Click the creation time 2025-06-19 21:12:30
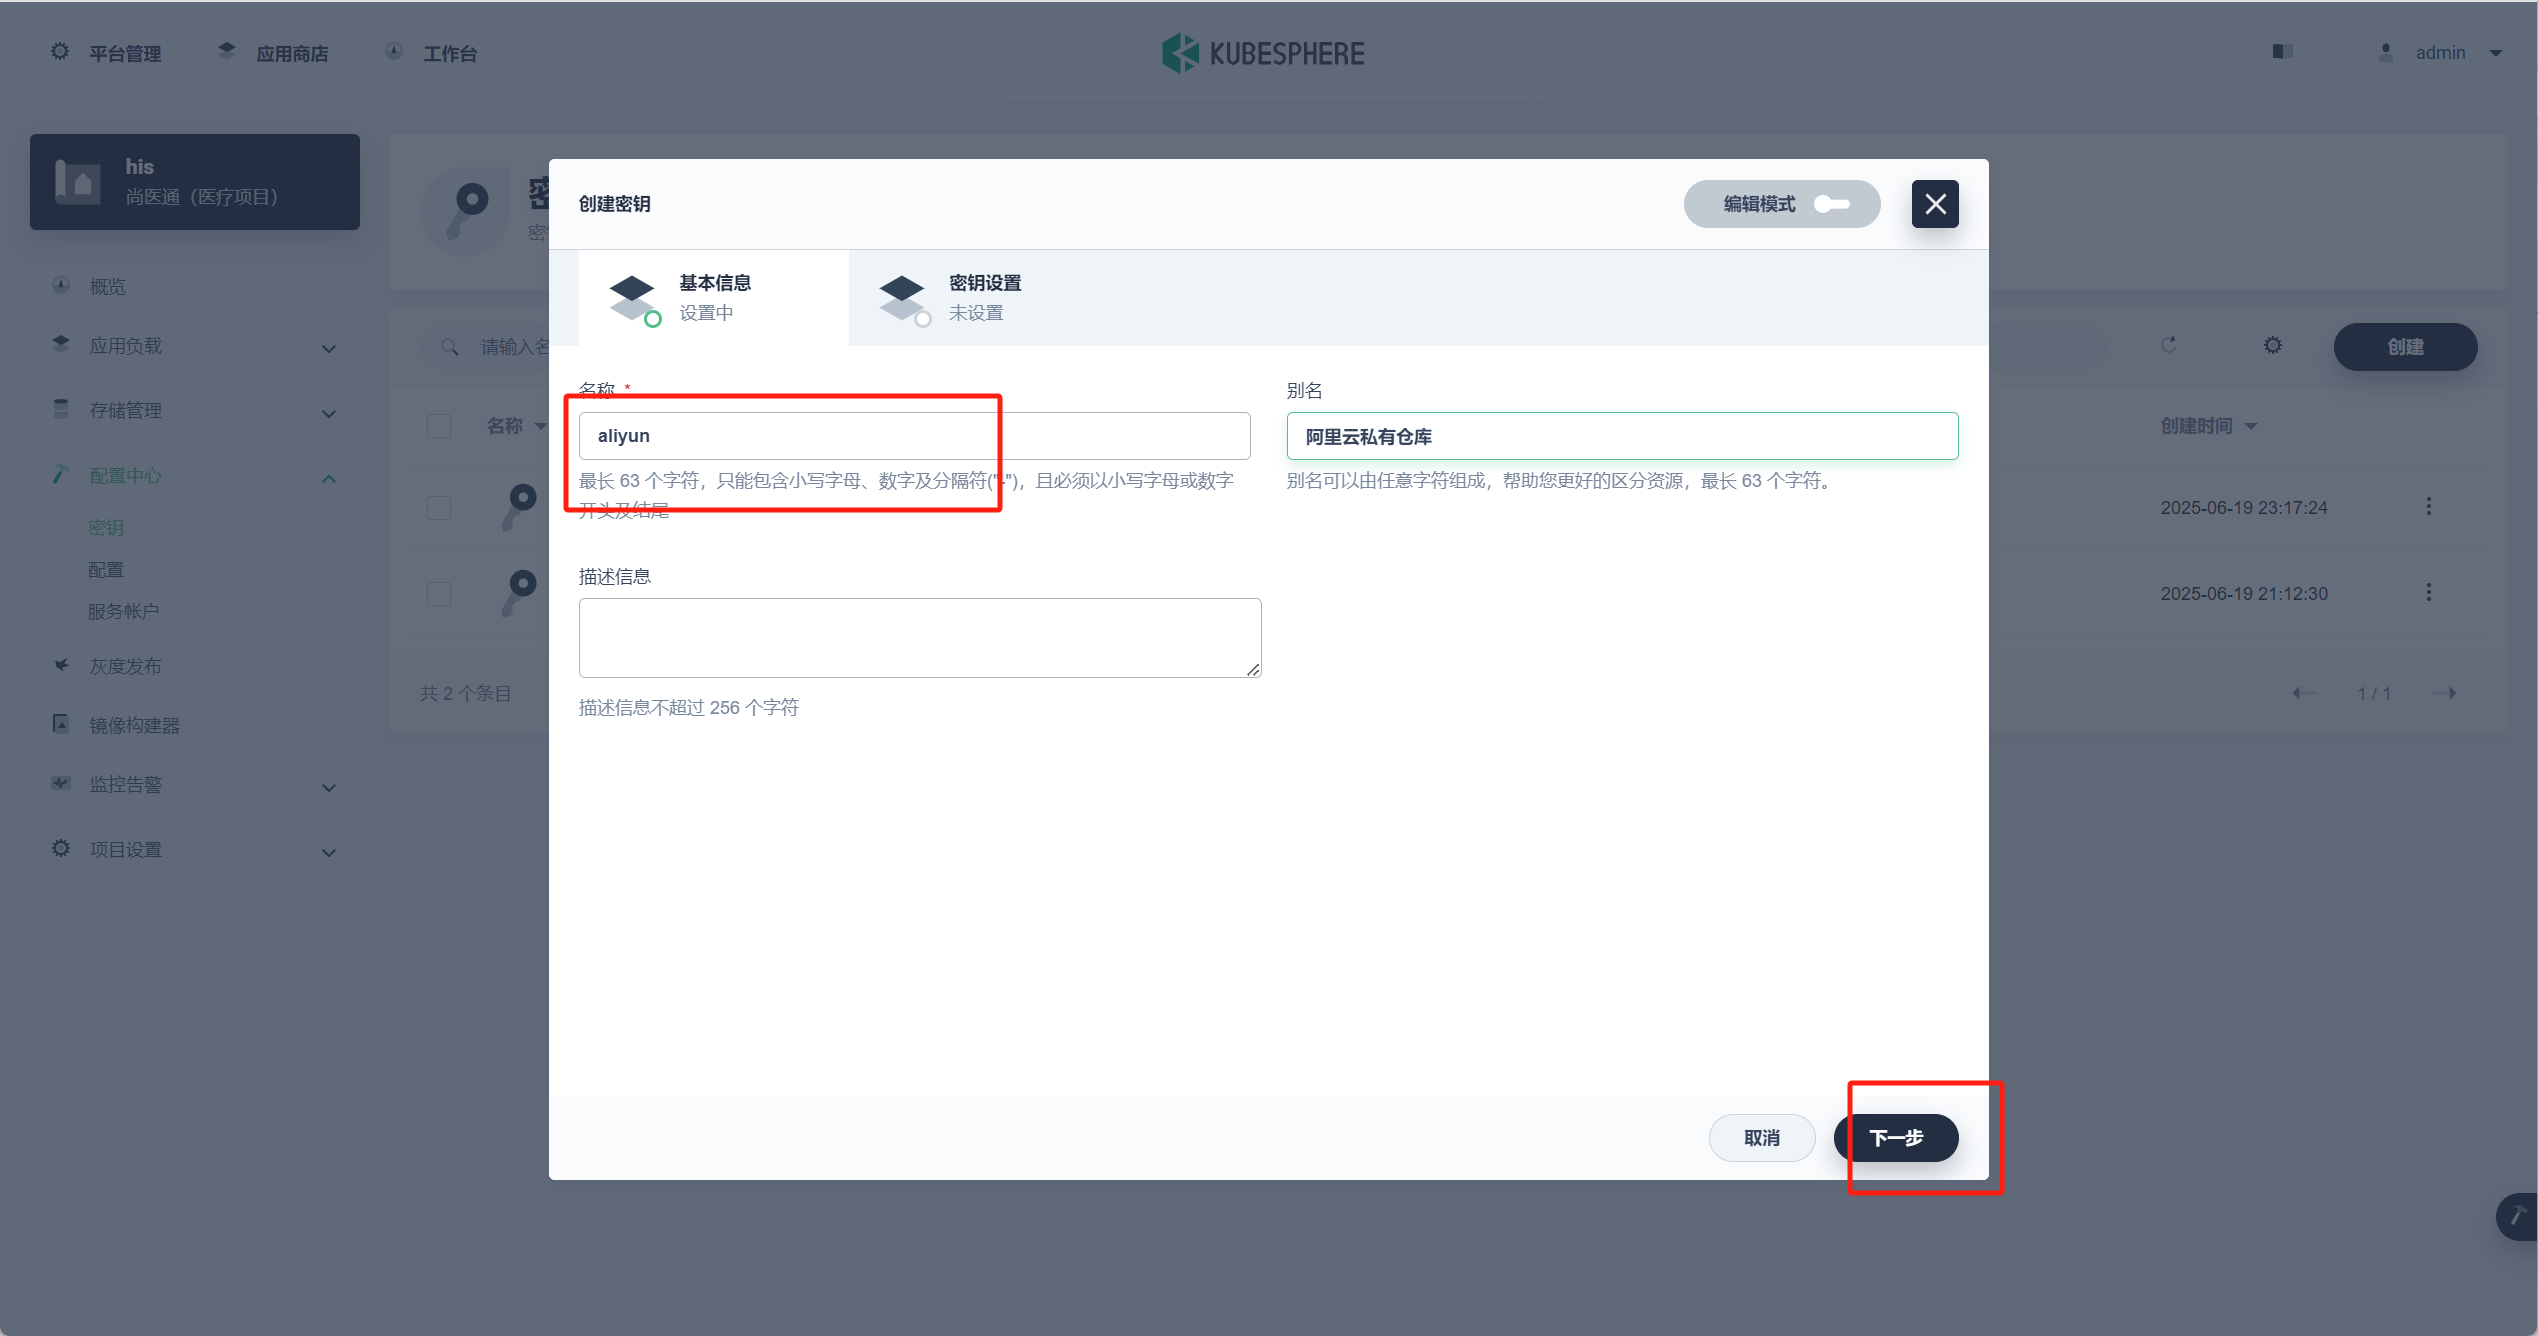The height and width of the screenshot is (1336, 2538). [2244, 594]
